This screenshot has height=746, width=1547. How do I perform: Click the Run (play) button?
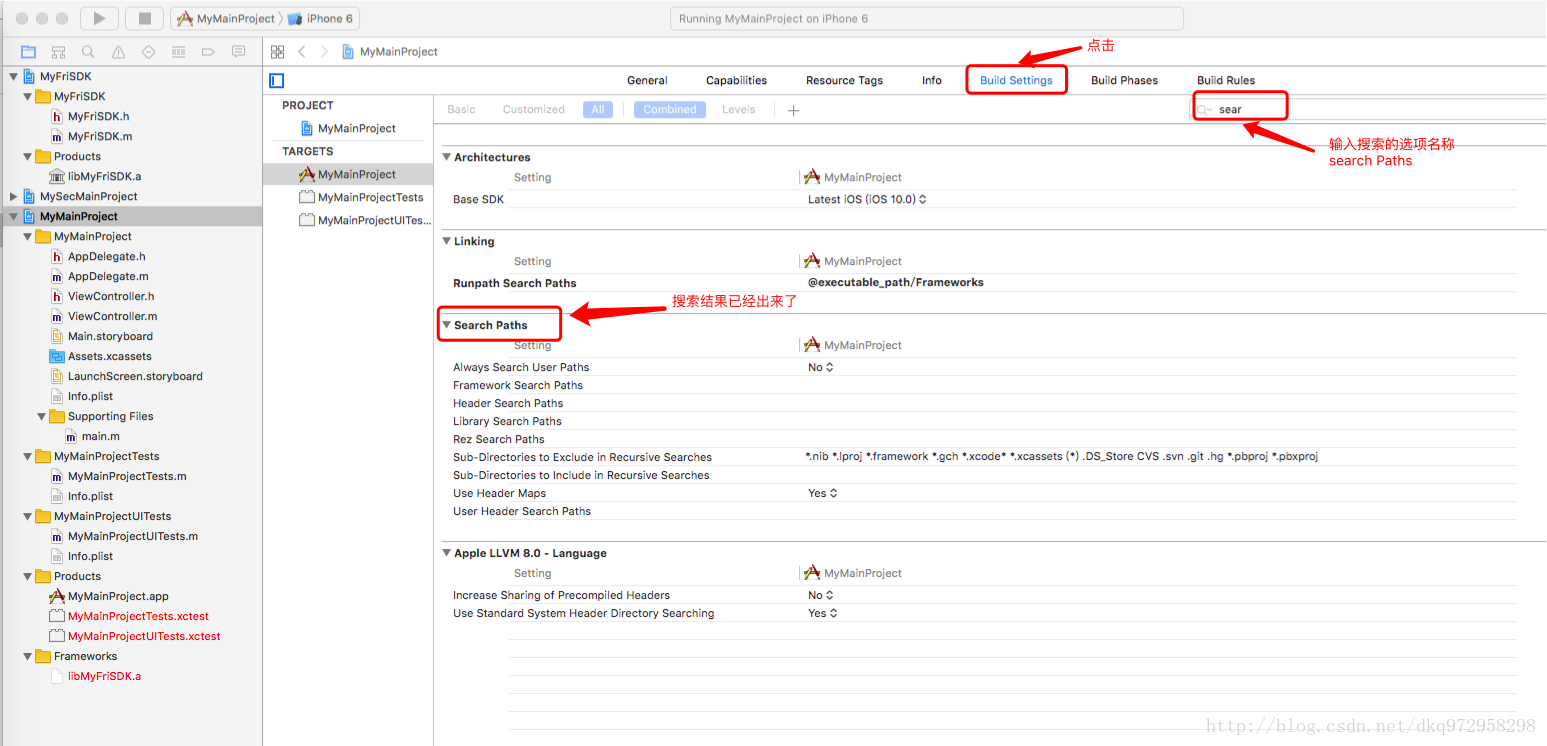[x=99, y=18]
